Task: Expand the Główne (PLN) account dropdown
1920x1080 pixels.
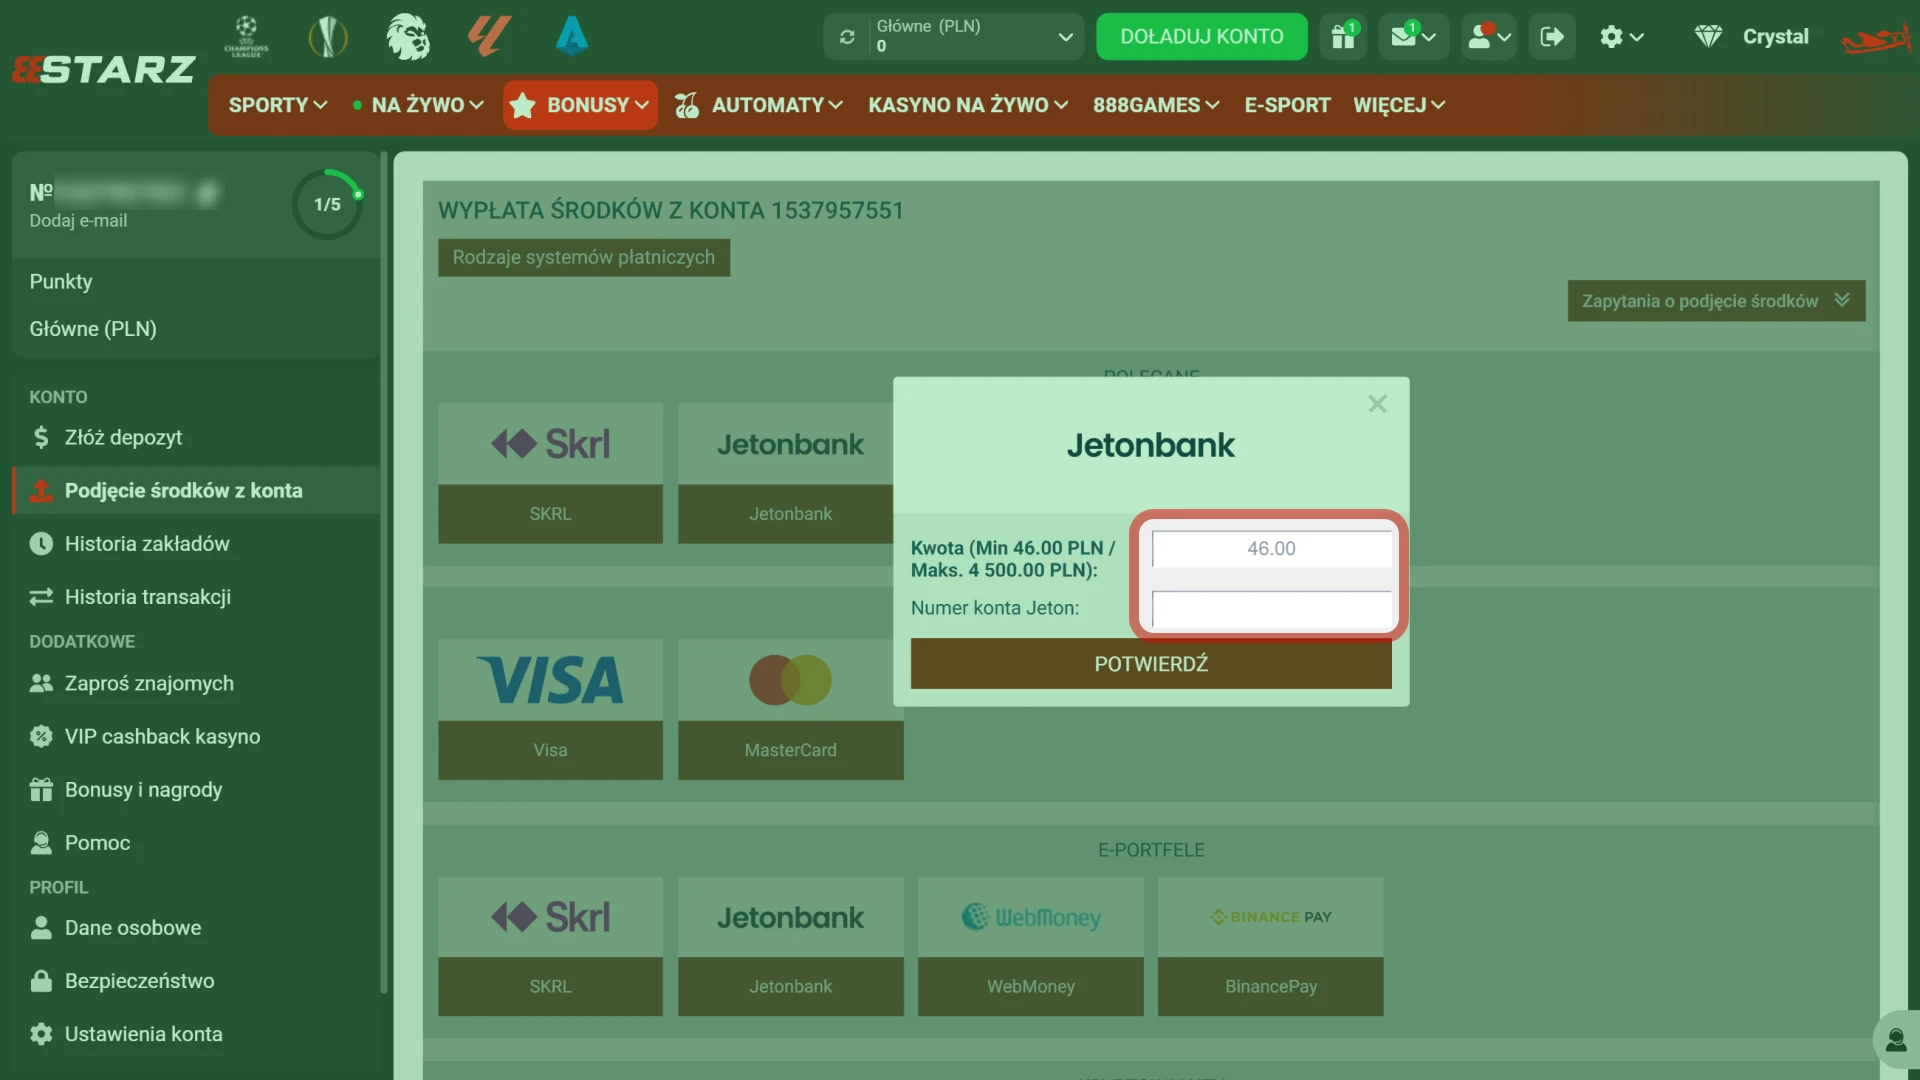Action: click(x=1065, y=37)
